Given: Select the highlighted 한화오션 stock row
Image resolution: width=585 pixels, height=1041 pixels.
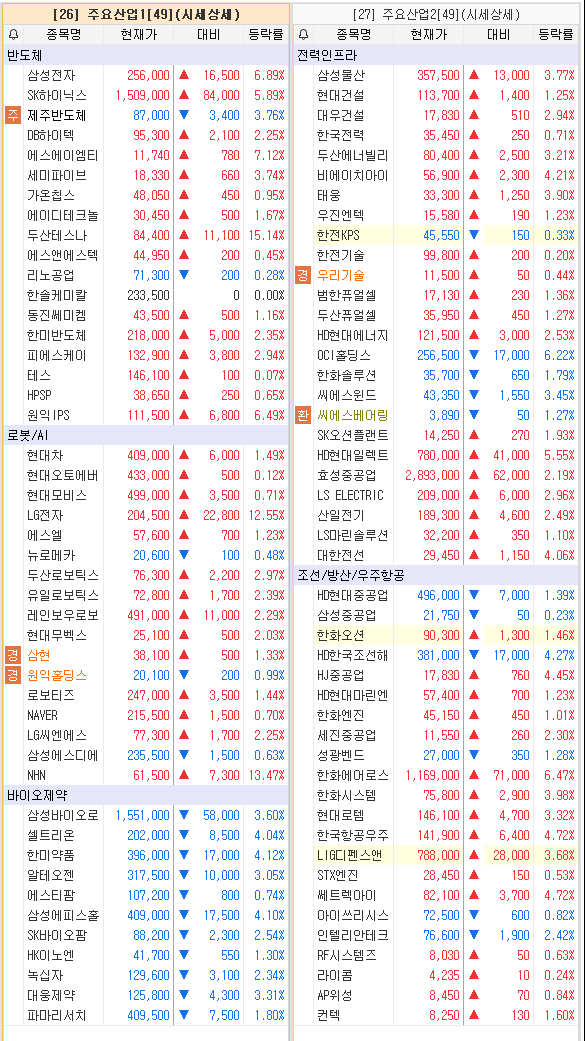Looking at the screenshot, I should pyautogui.click(x=436, y=635).
